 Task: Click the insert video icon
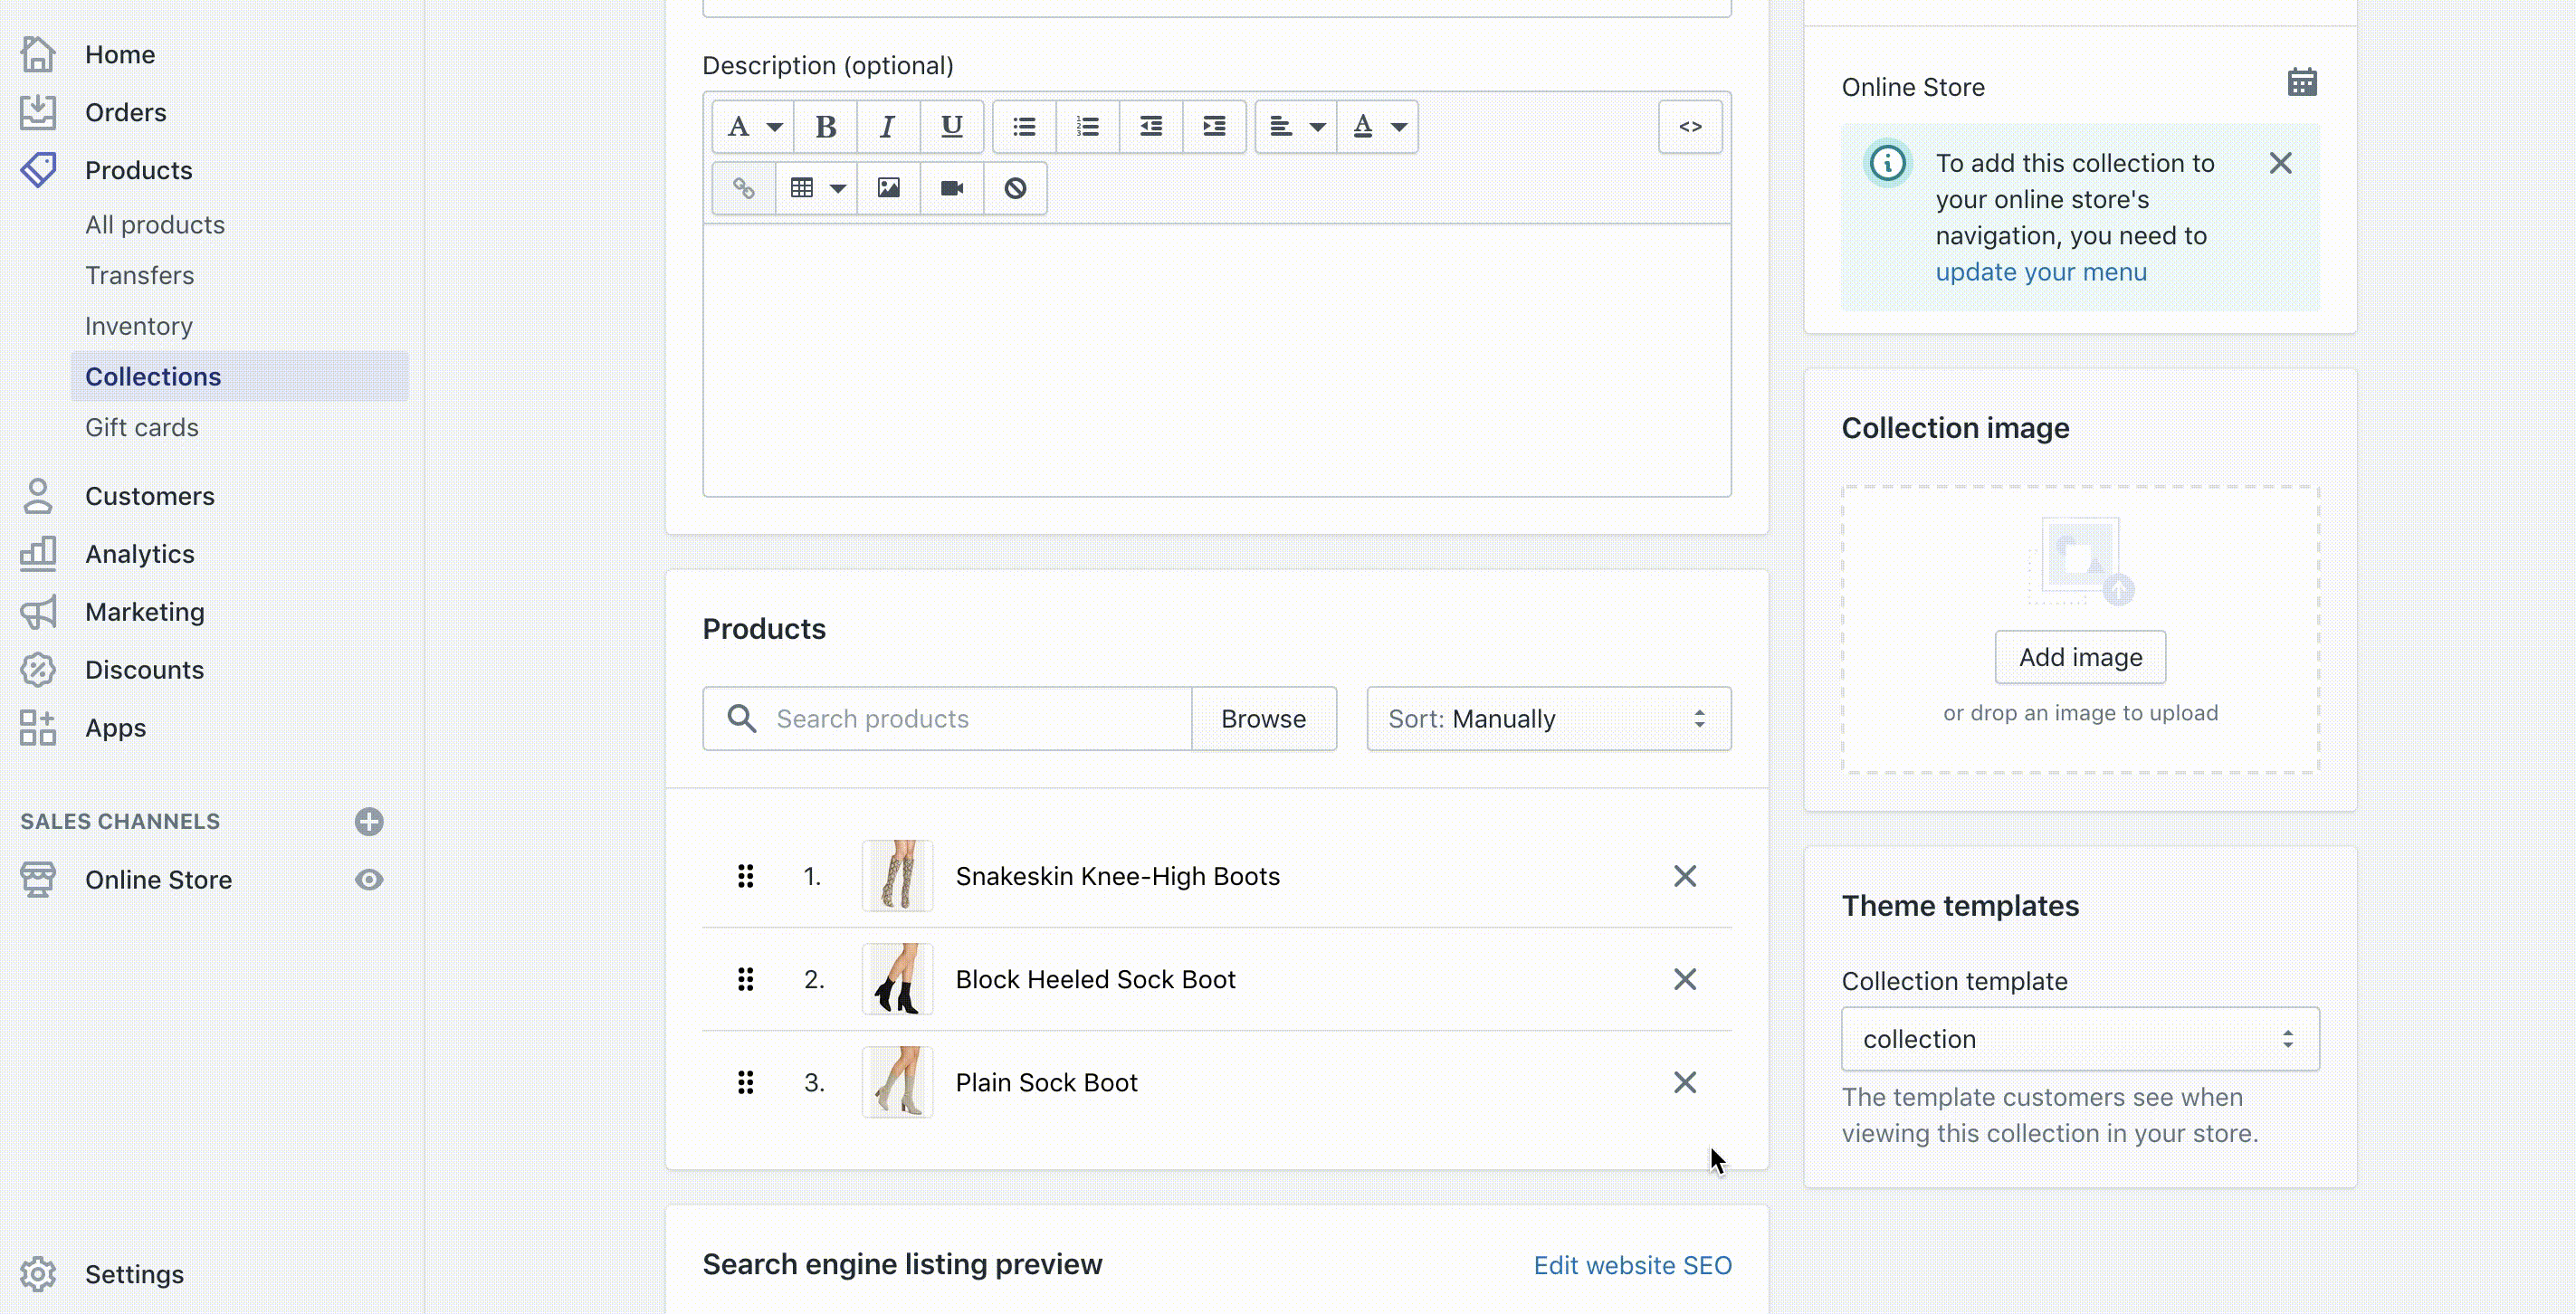click(951, 188)
